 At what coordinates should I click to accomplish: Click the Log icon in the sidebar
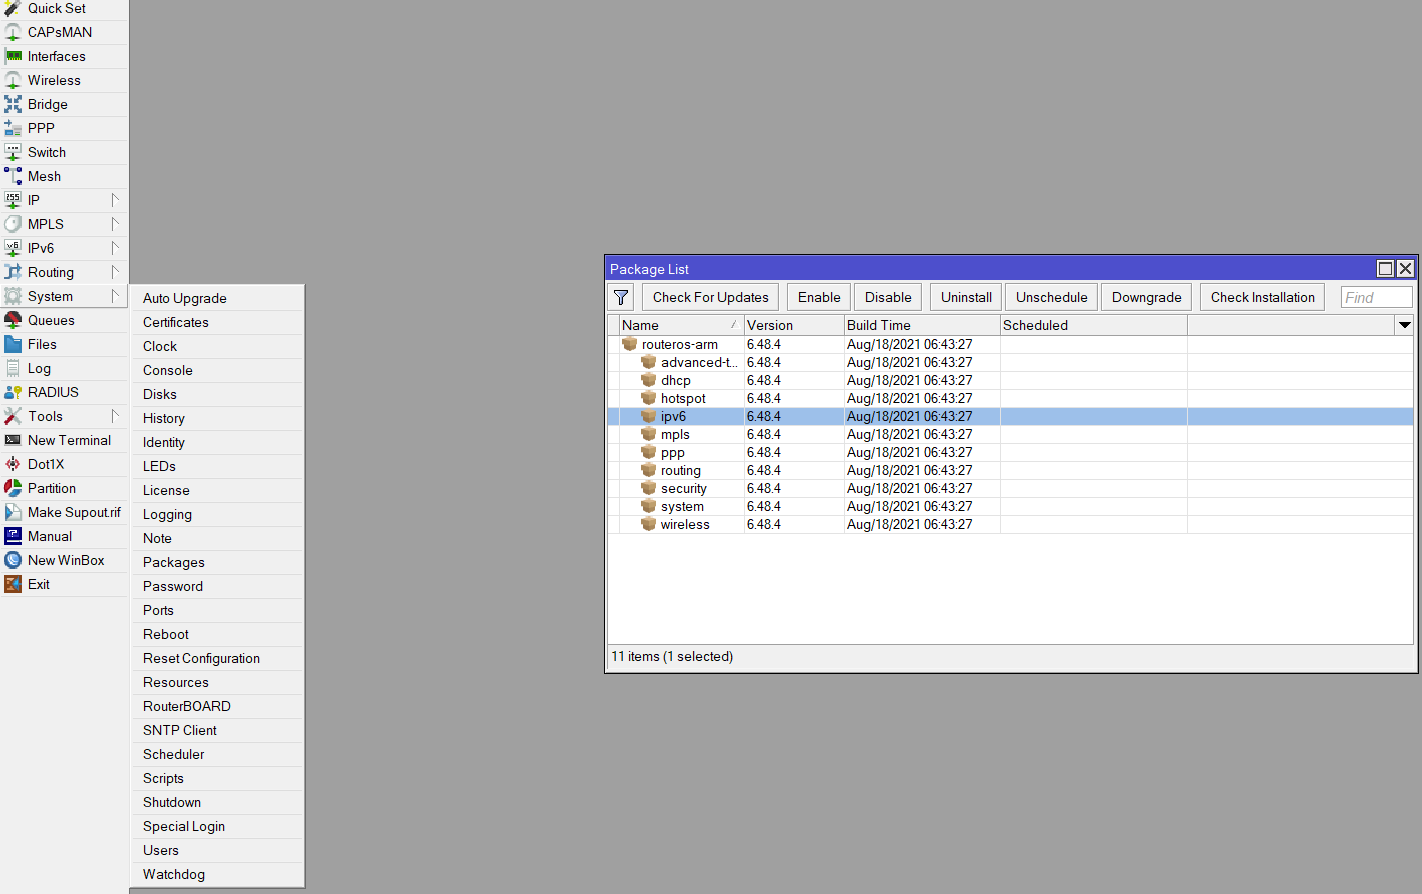[13, 368]
